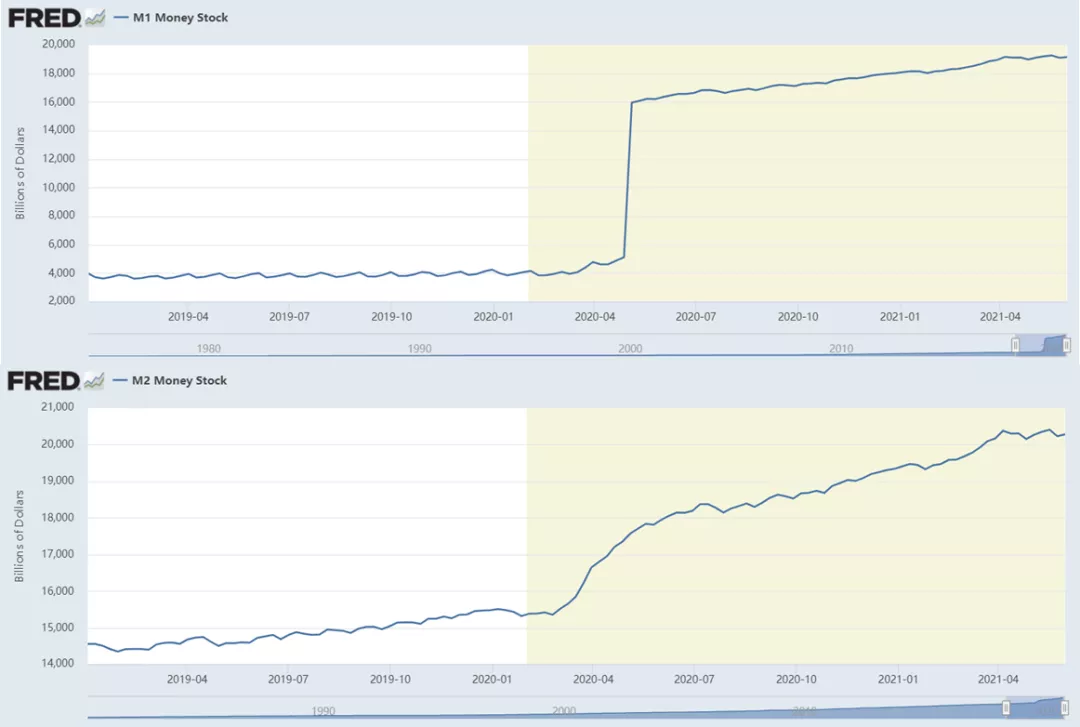The image size is (1080, 727).
Task: Toggle the M1 Money Stock series label
Action: [x=180, y=18]
